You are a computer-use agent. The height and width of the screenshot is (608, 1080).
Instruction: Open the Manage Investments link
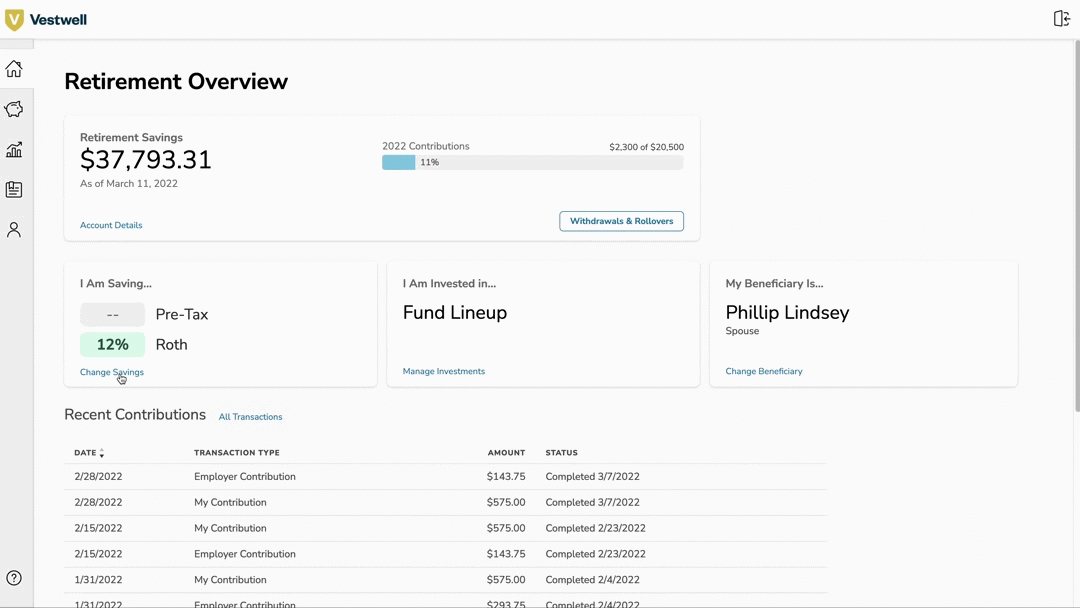tap(444, 371)
